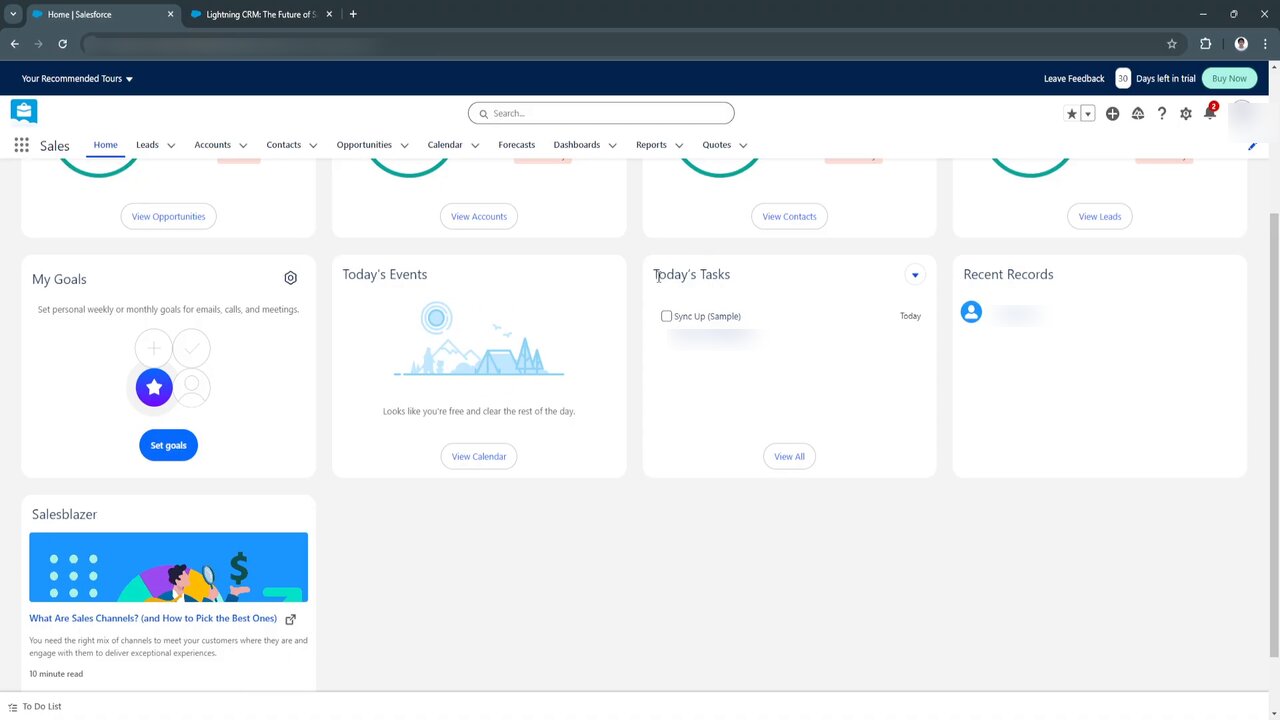Go to the Home navigation tab
Screen dimensions: 1280x720
(105, 145)
